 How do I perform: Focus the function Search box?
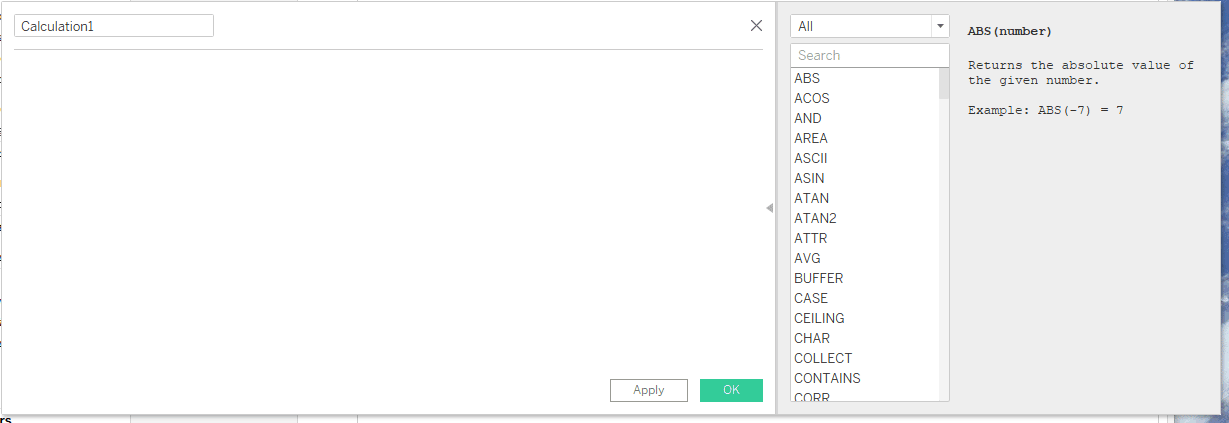tap(869, 55)
